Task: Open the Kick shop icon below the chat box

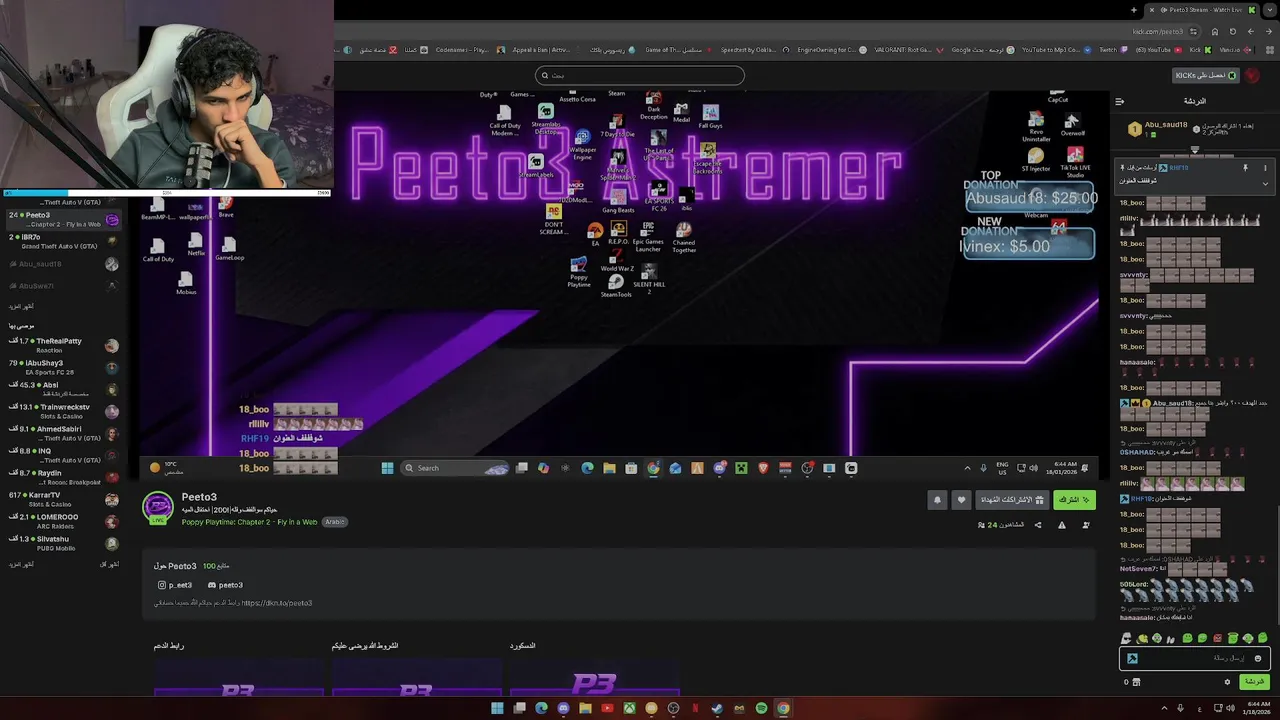Action: (1136, 682)
